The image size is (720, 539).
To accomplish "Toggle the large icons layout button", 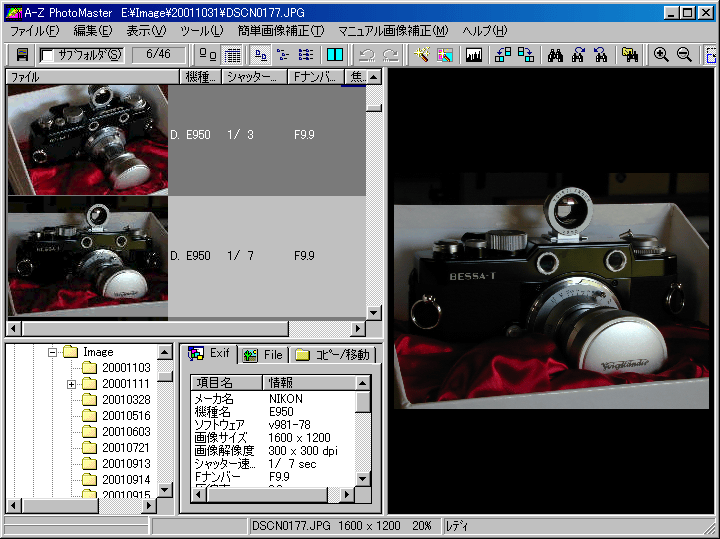I will (x=261, y=55).
